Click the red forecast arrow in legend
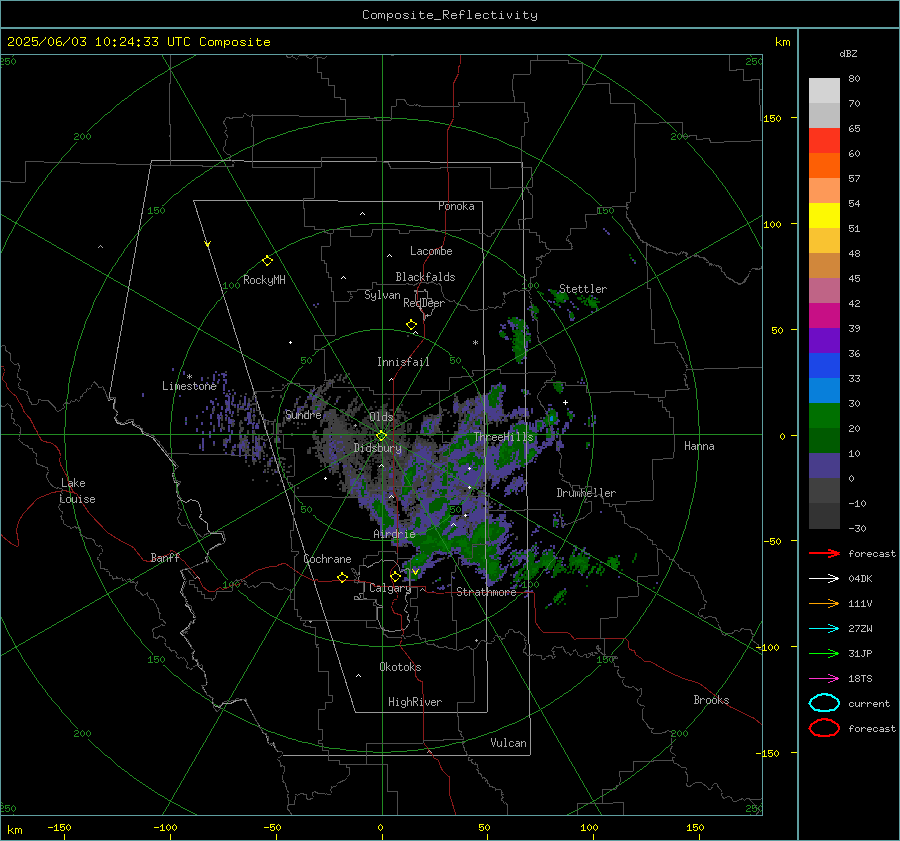This screenshot has width=900, height=841. tap(824, 553)
